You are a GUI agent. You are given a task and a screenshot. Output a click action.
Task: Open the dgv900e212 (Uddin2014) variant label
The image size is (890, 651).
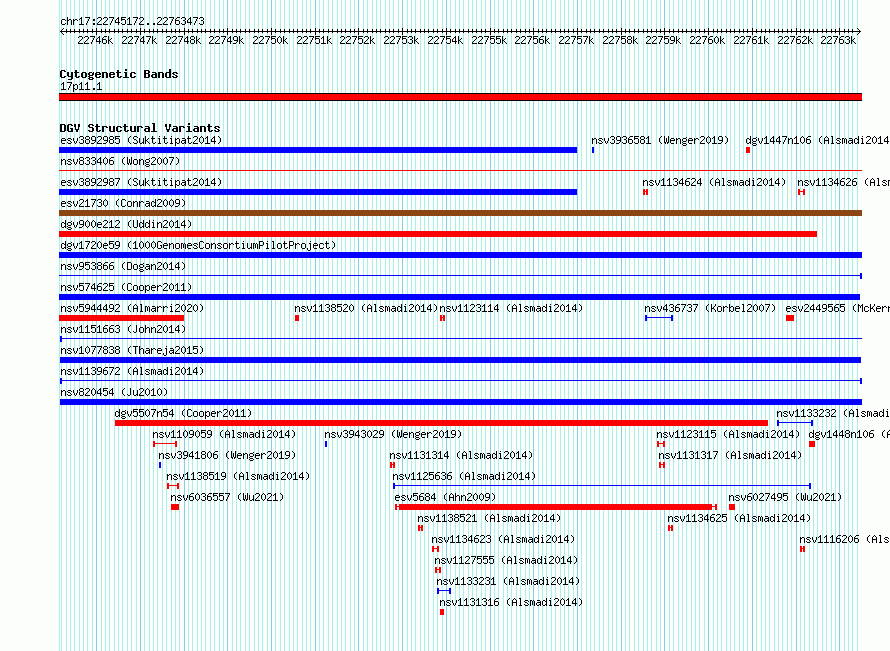click(126, 224)
